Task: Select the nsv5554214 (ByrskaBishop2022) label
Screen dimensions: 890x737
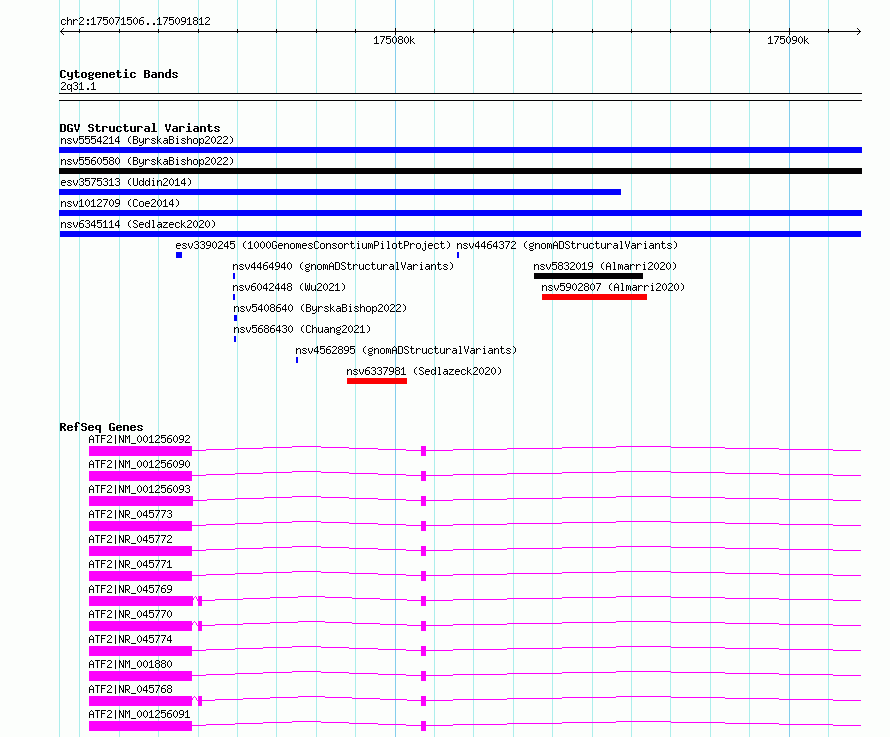Action: click(147, 140)
